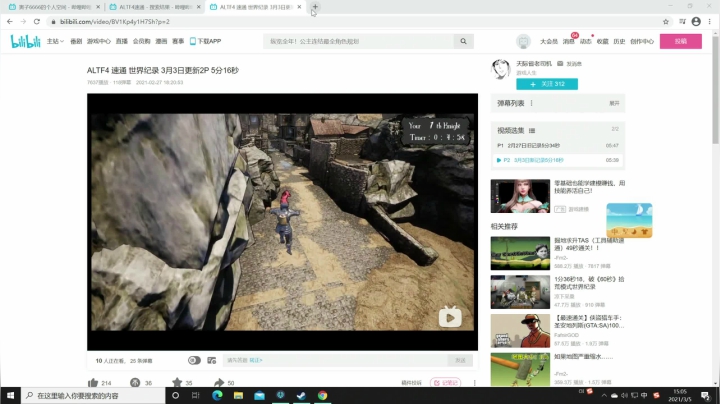Go to 番剧 section

(x=76, y=41)
